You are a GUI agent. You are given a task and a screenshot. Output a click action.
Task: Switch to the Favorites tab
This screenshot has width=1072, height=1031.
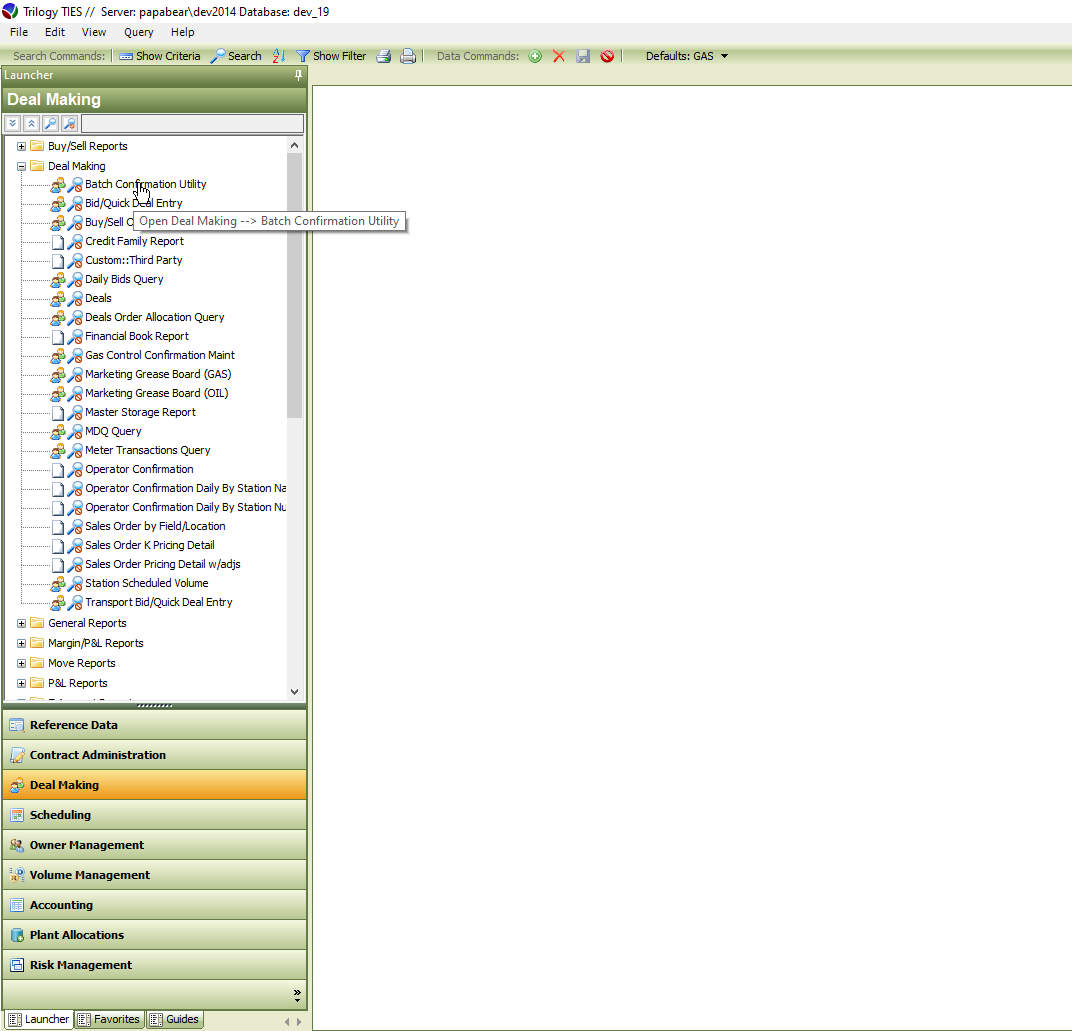(x=109, y=1019)
